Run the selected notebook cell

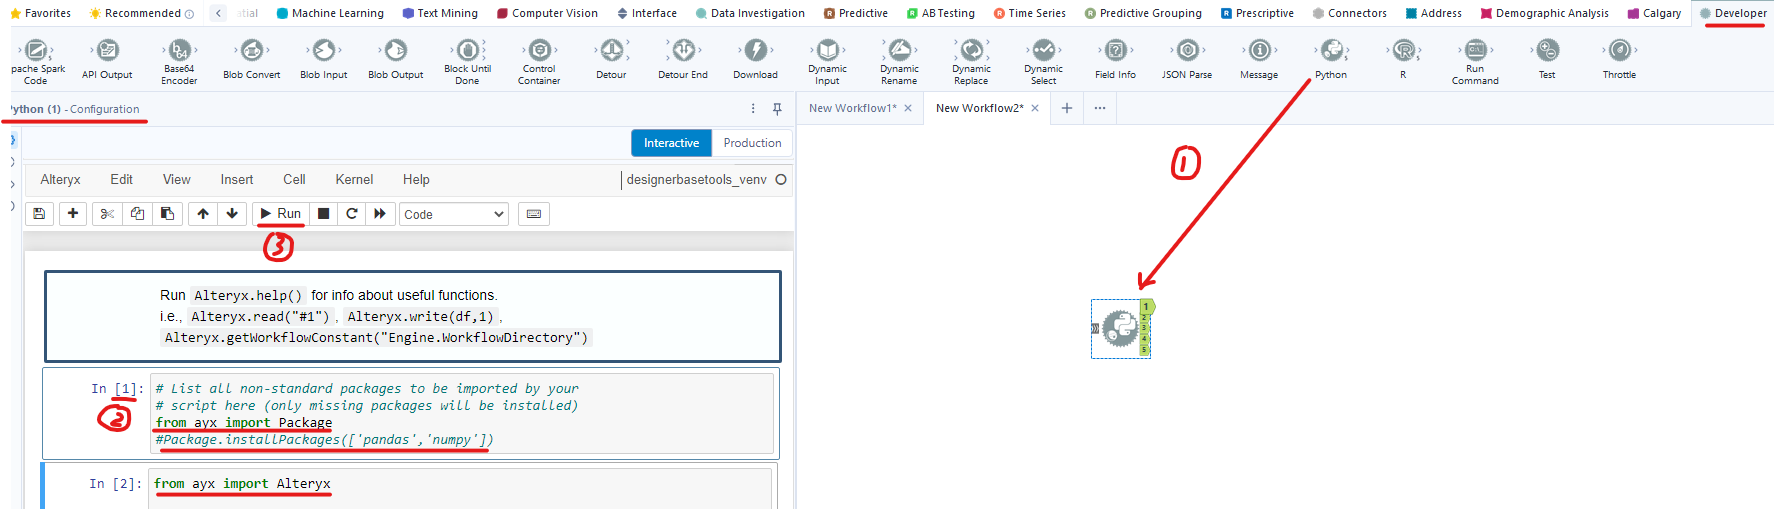[281, 213]
